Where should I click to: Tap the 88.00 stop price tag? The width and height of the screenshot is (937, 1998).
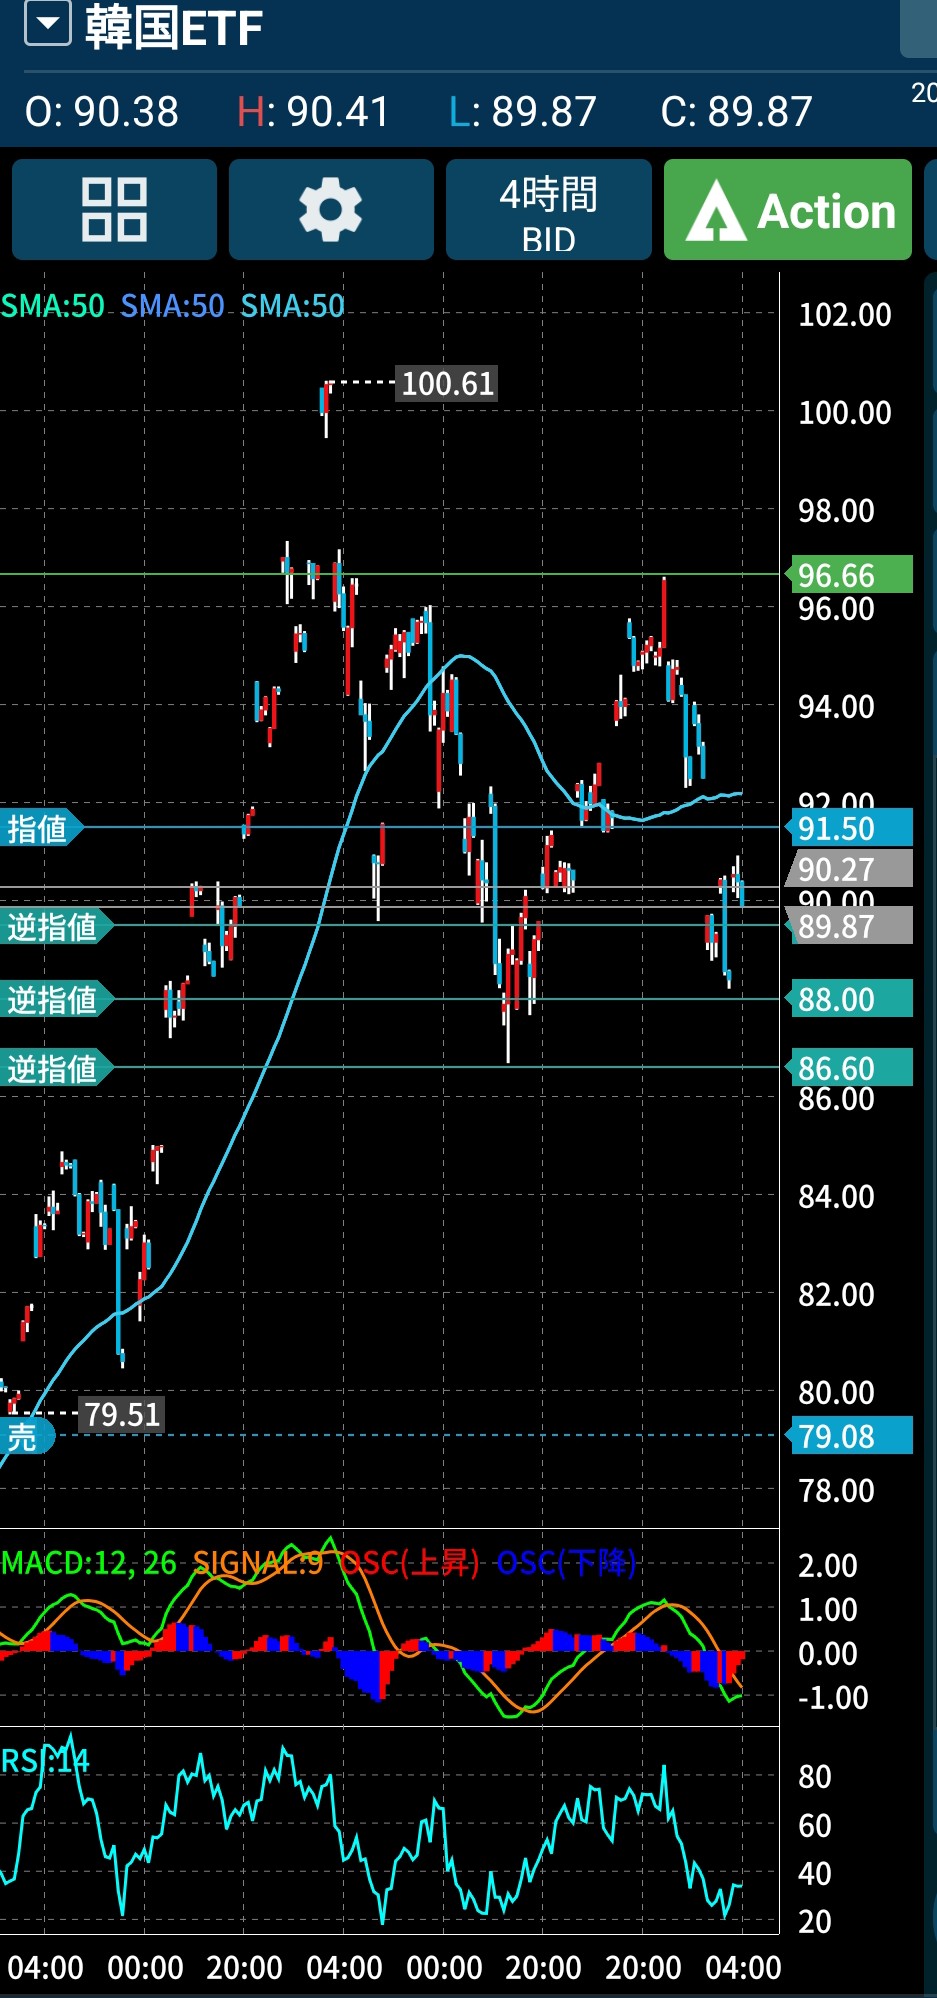click(x=850, y=999)
